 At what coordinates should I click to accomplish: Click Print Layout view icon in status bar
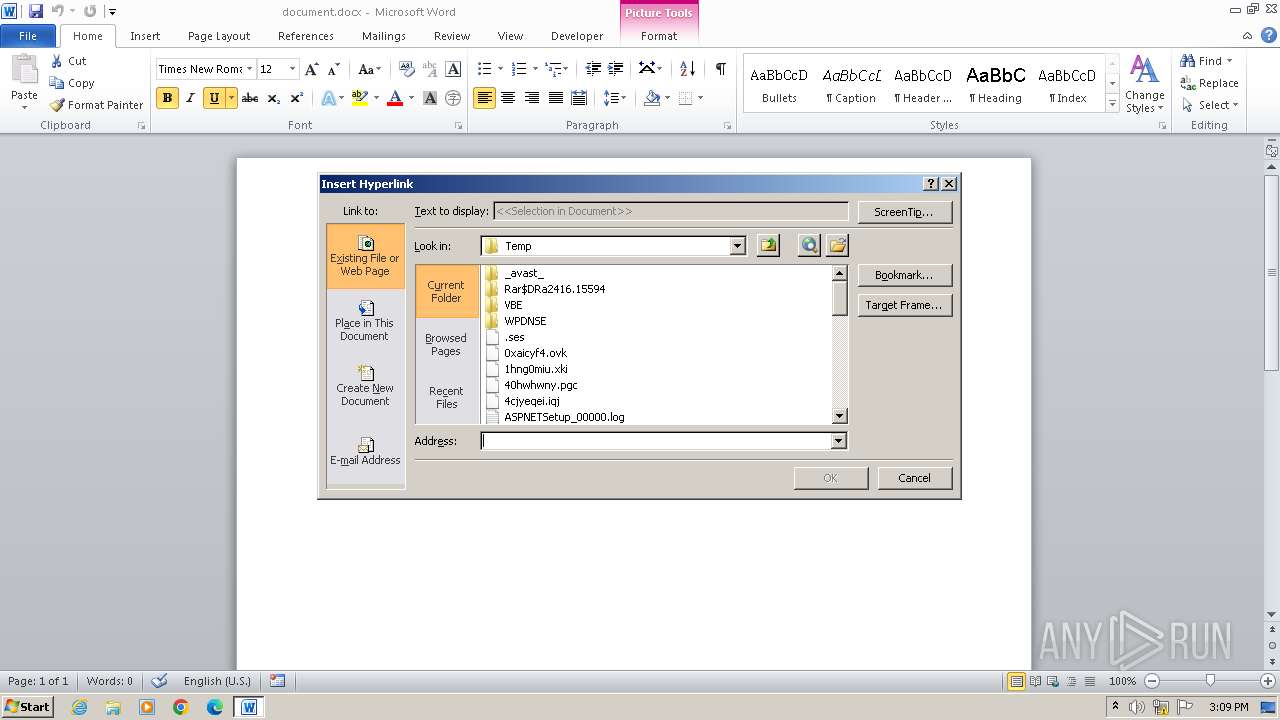pos(1016,681)
